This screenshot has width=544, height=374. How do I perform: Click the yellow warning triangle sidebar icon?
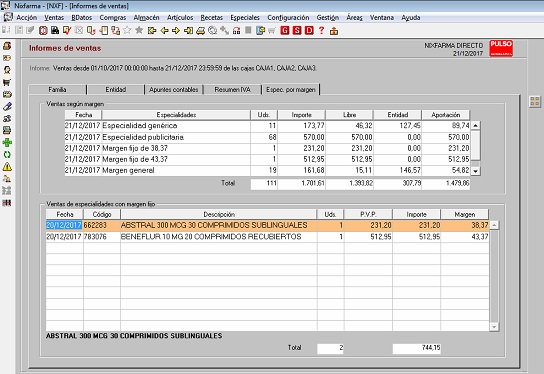7,167
